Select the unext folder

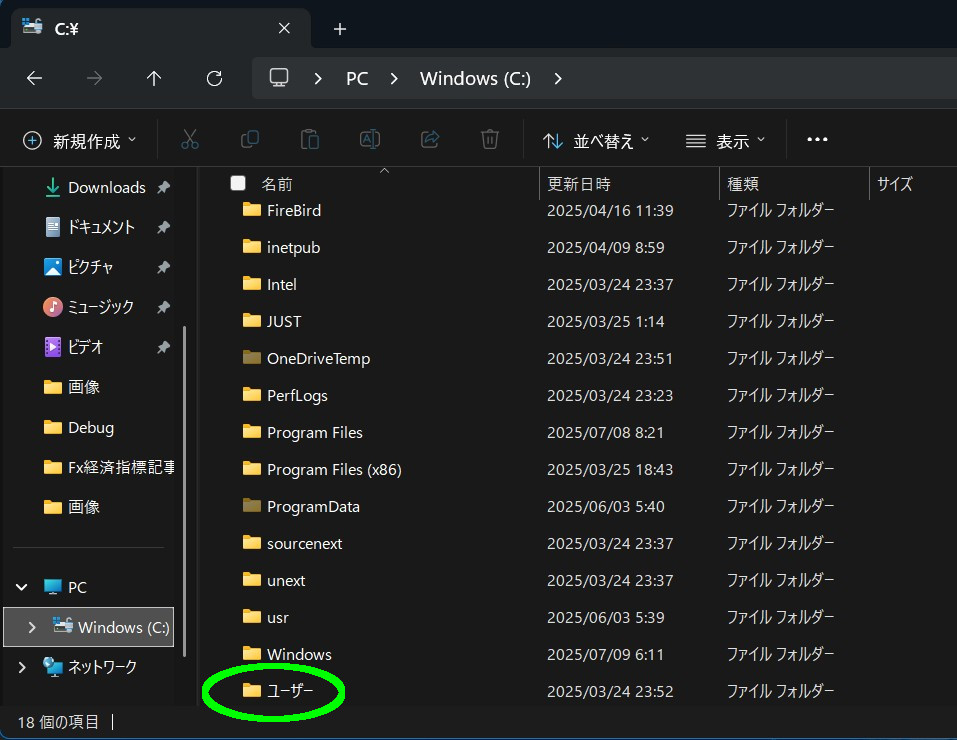pyautogui.click(x=286, y=581)
